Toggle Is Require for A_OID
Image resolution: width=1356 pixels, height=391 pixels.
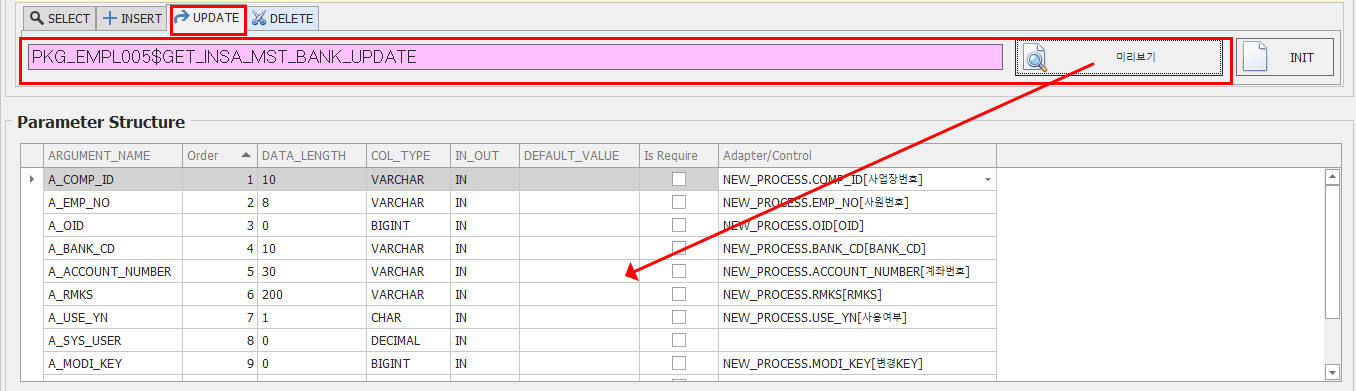(679, 225)
